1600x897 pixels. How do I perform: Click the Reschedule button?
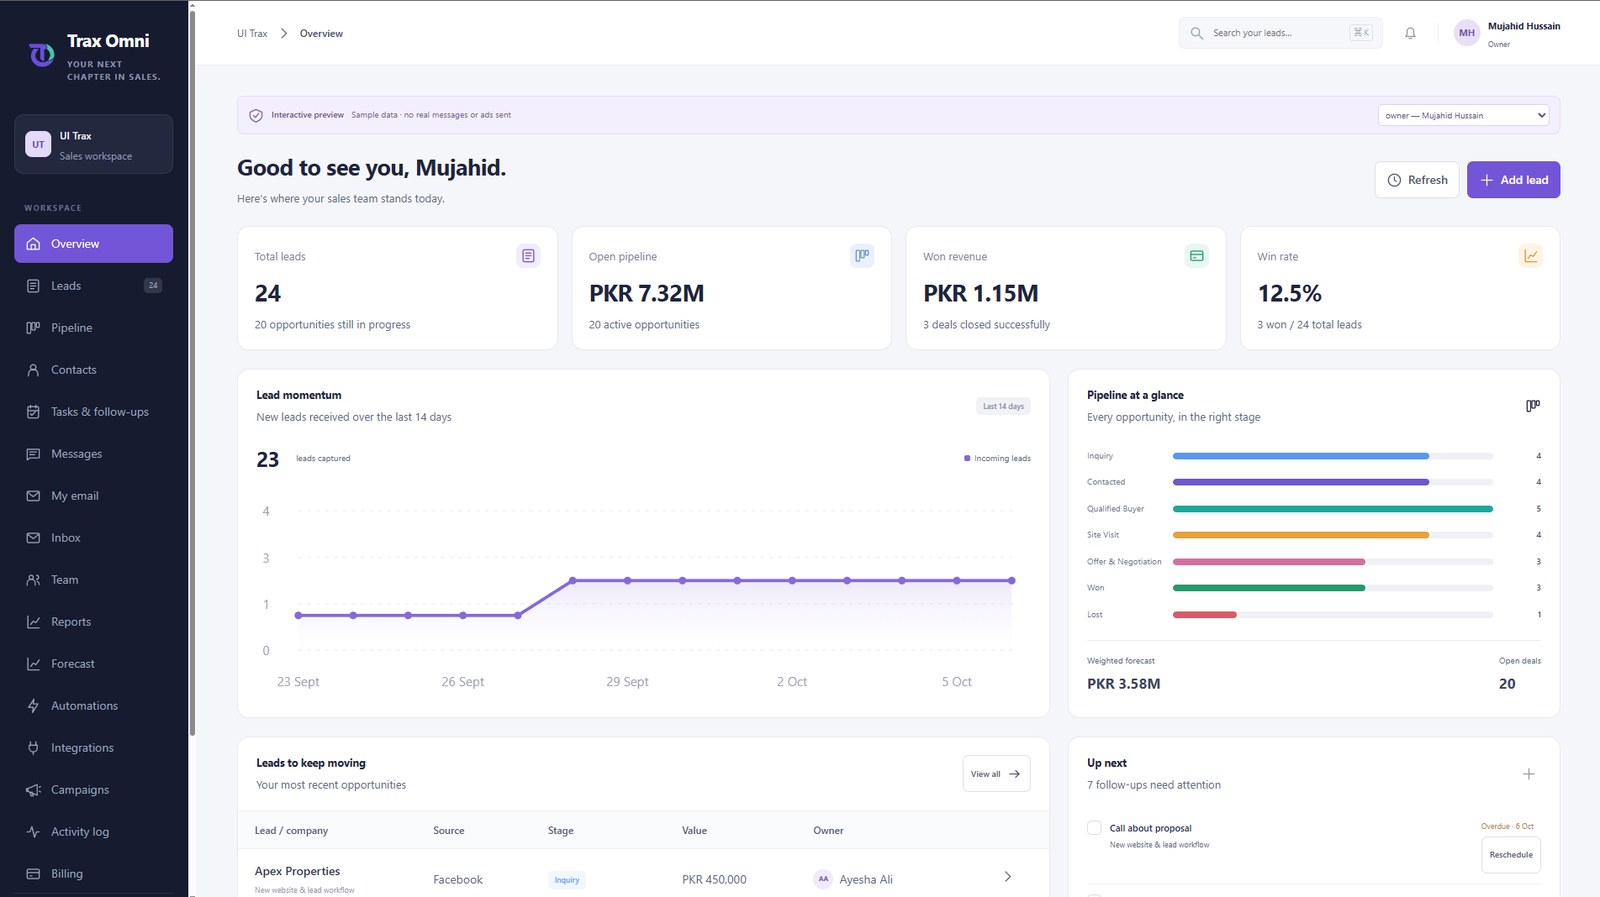[x=1510, y=855]
